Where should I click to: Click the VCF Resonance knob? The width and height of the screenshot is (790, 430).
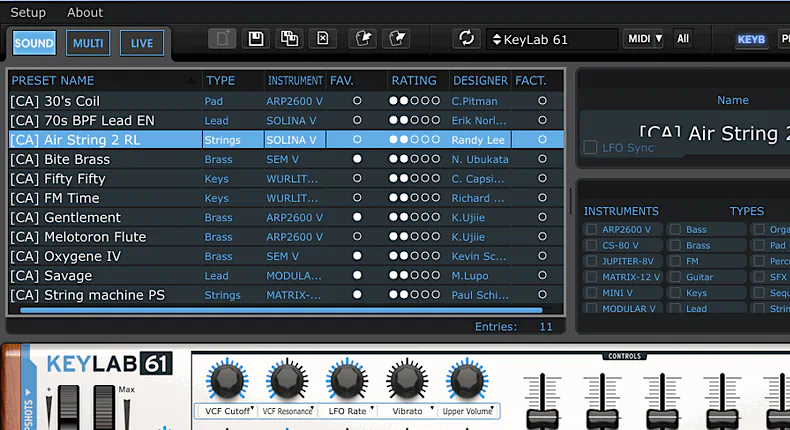pos(287,381)
